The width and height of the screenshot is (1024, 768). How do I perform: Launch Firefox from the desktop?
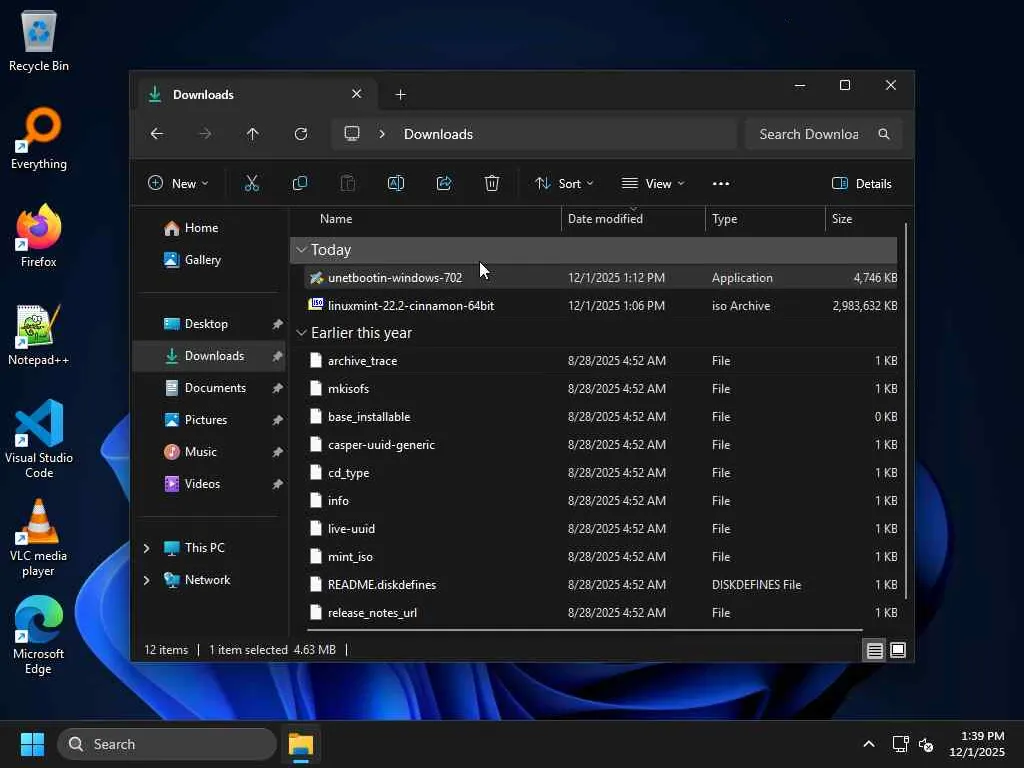39,236
